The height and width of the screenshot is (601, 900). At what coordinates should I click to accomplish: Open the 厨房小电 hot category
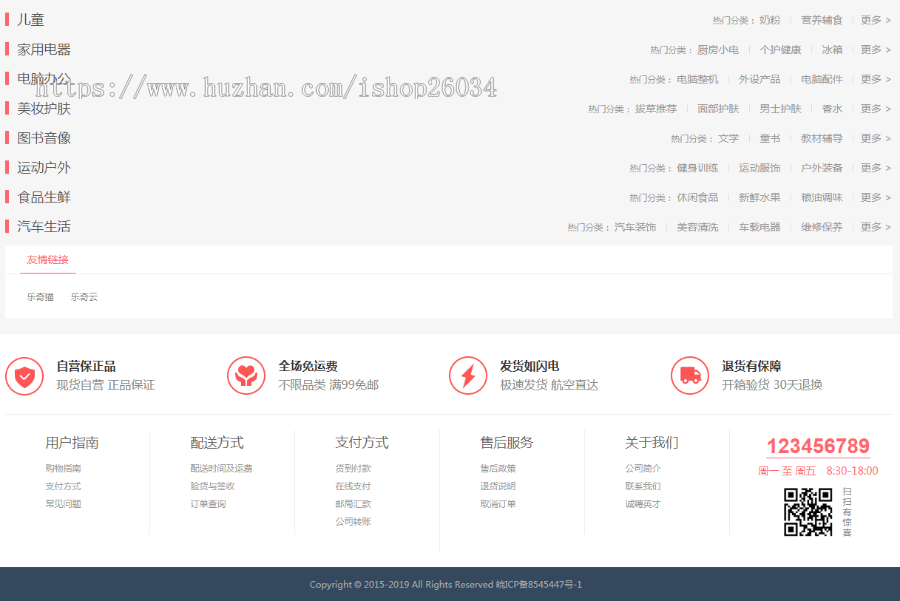coord(718,50)
